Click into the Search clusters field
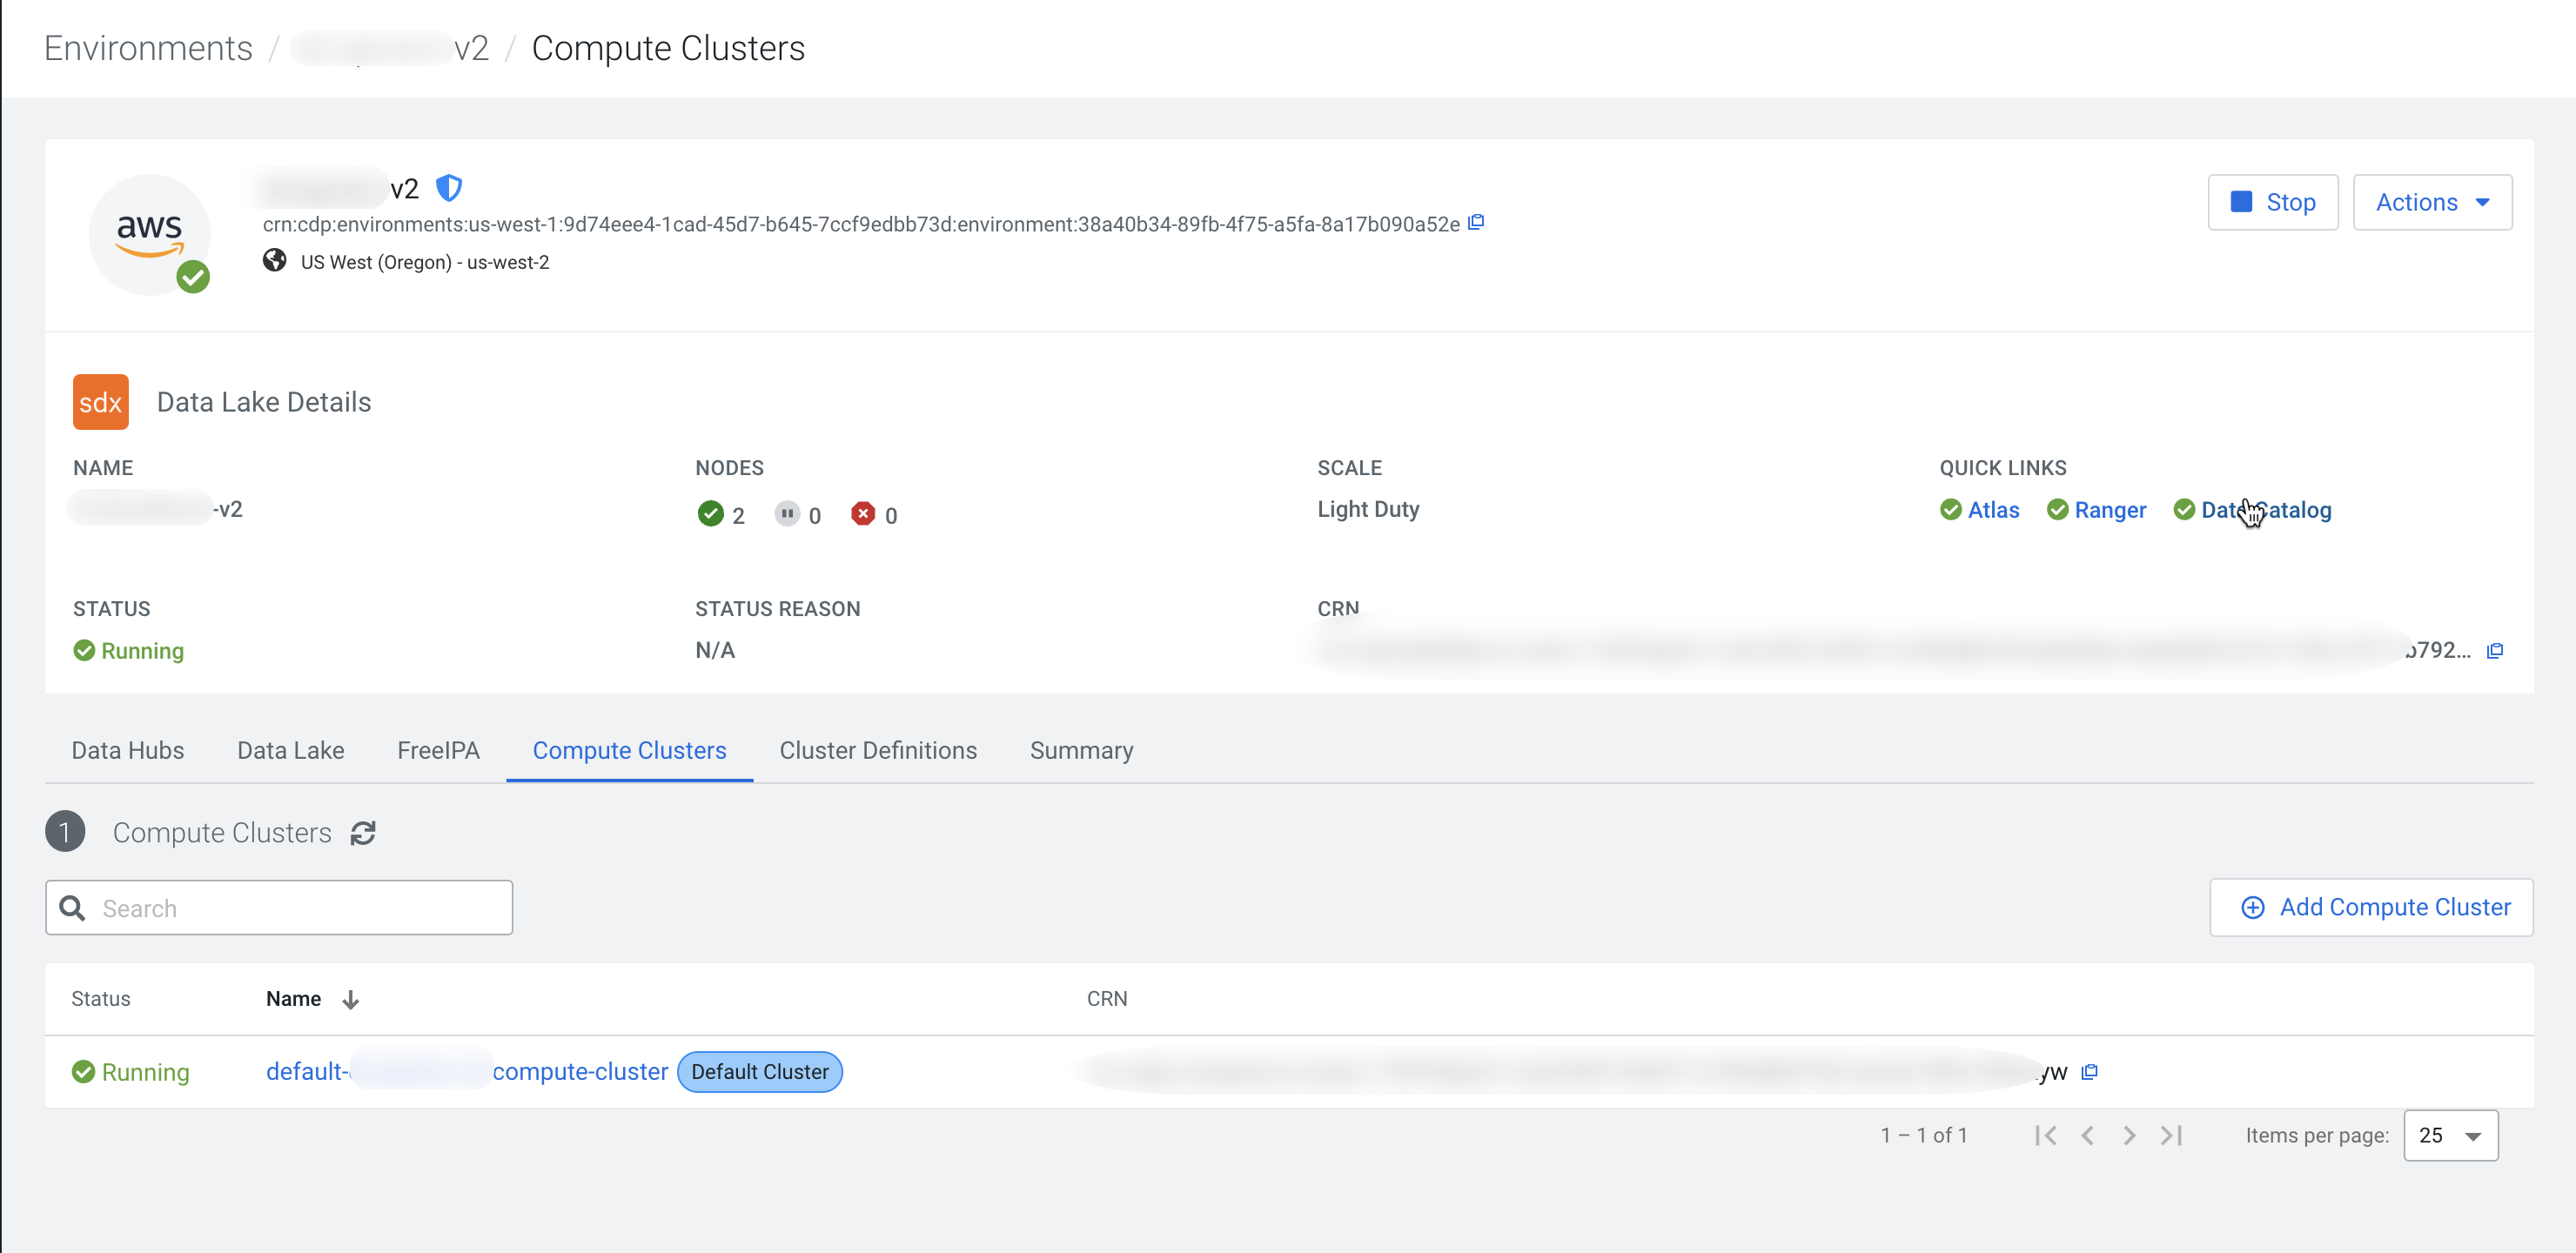This screenshot has width=2576, height=1253. point(300,908)
